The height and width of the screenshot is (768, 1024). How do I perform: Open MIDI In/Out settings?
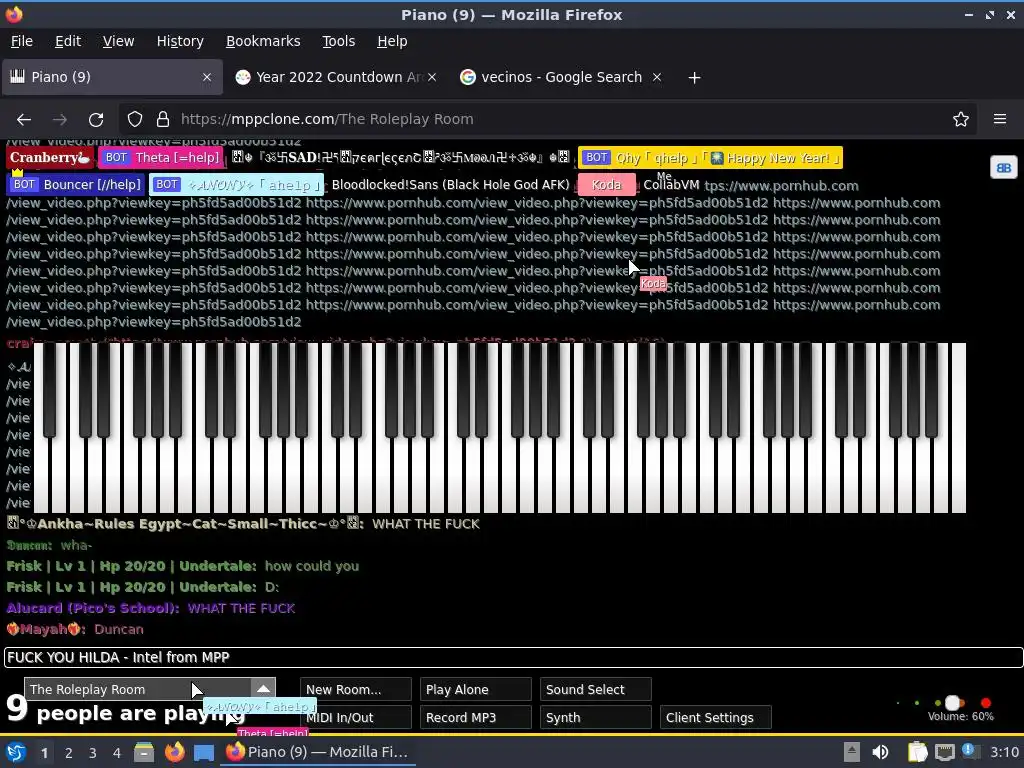[356, 718]
